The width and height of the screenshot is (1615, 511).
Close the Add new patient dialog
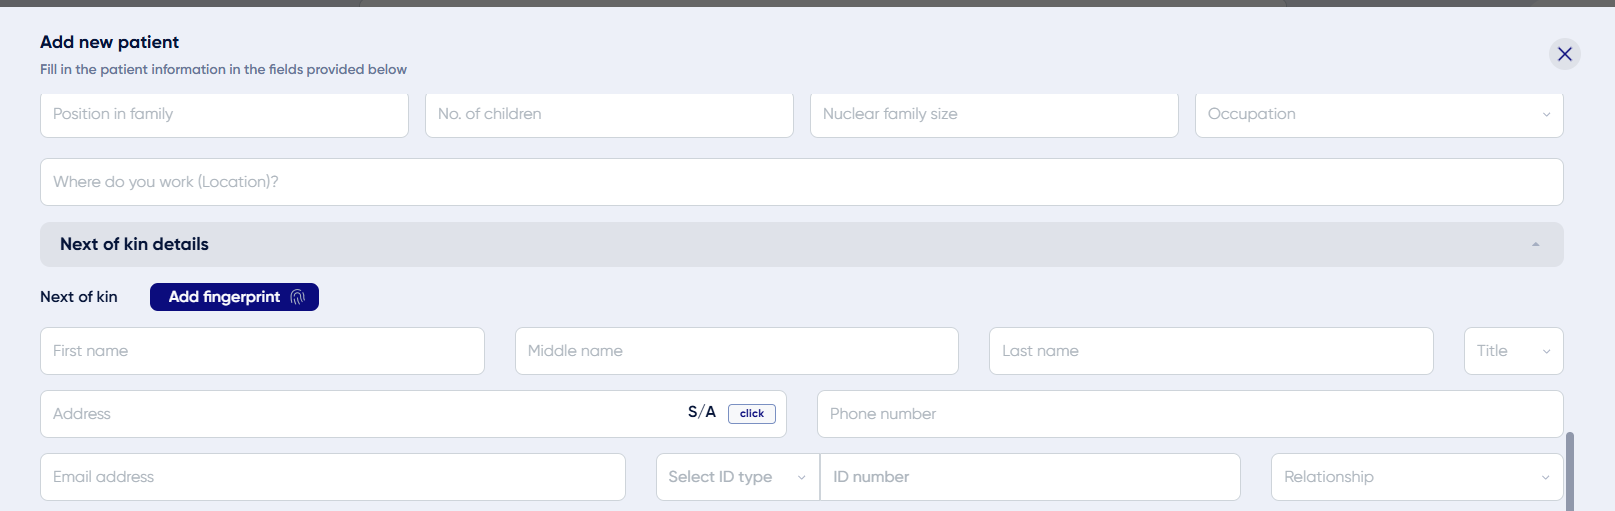[1564, 54]
